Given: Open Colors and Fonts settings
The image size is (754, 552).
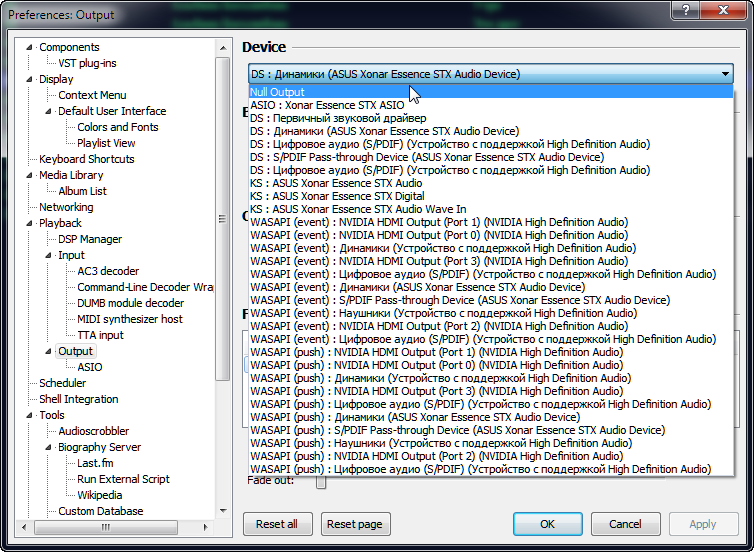Looking at the screenshot, I should tap(118, 127).
